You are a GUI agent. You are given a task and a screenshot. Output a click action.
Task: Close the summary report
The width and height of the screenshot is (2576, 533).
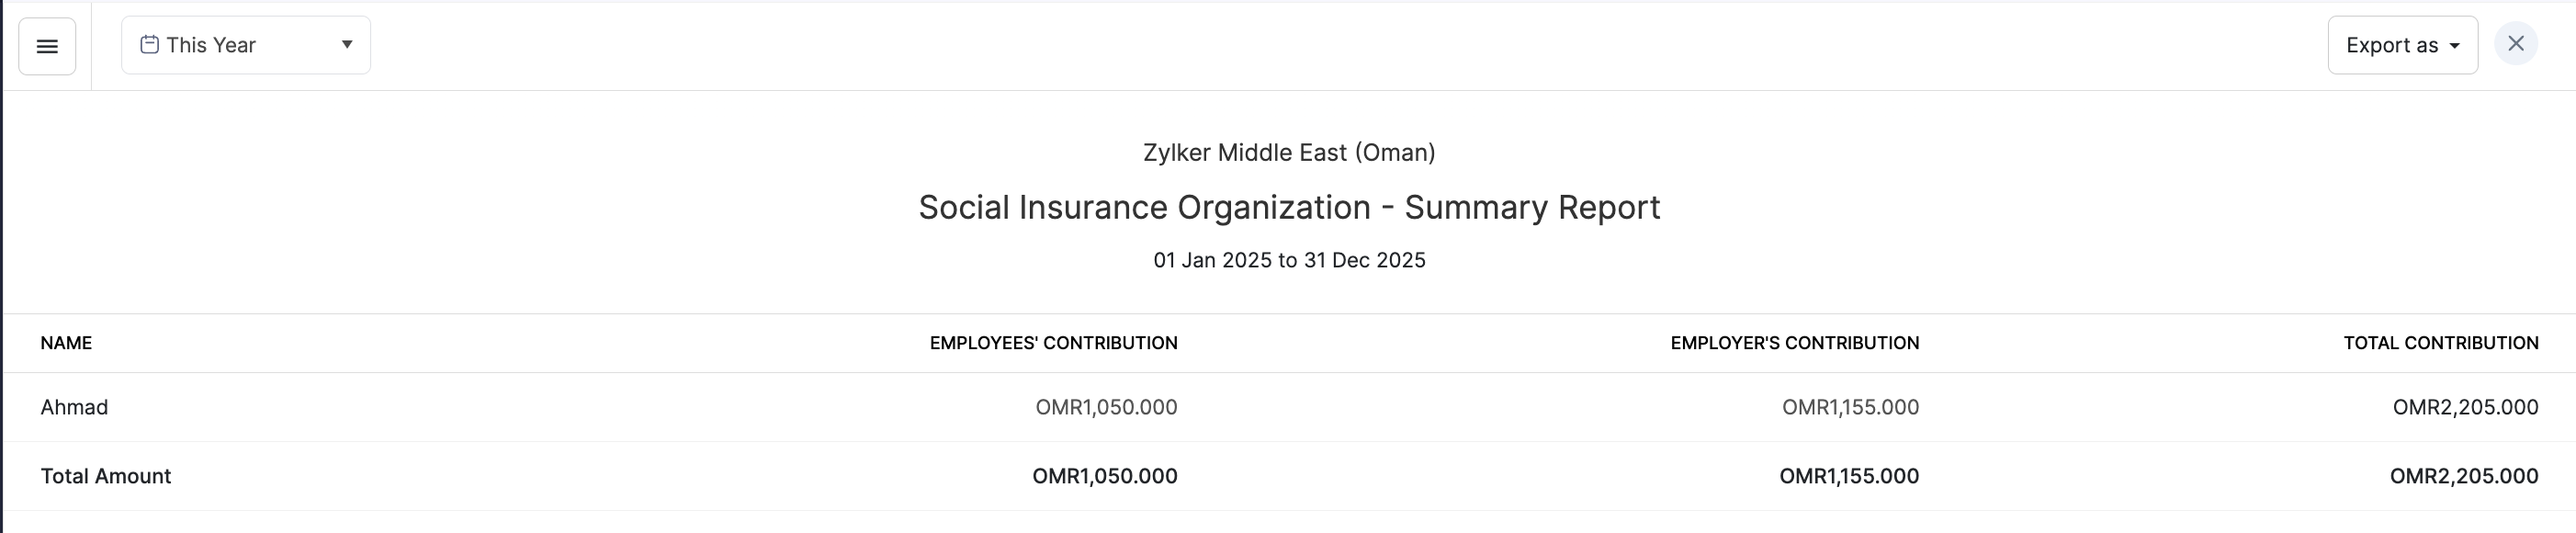click(x=2515, y=44)
